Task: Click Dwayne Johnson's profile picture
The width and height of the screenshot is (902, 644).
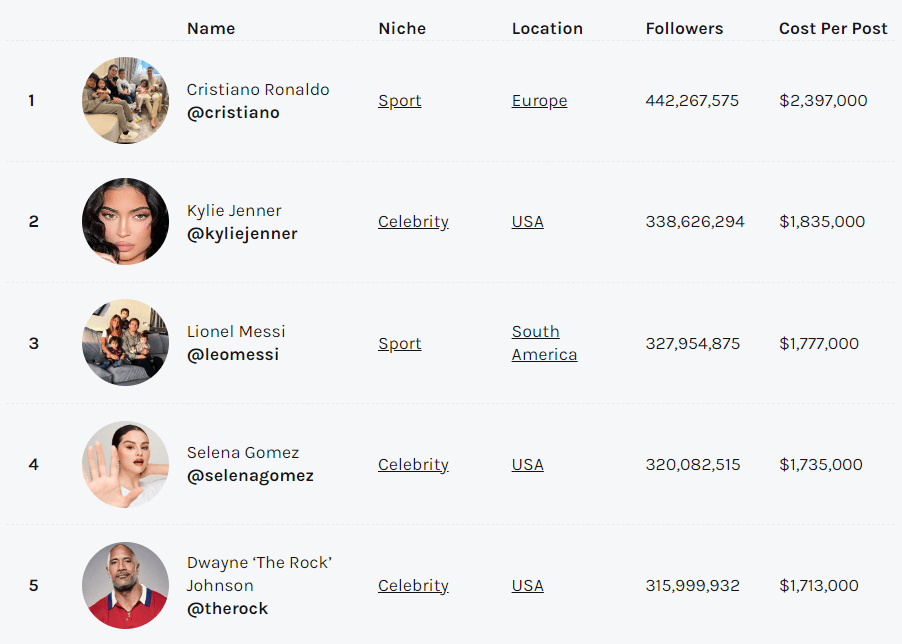Action: click(x=125, y=585)
